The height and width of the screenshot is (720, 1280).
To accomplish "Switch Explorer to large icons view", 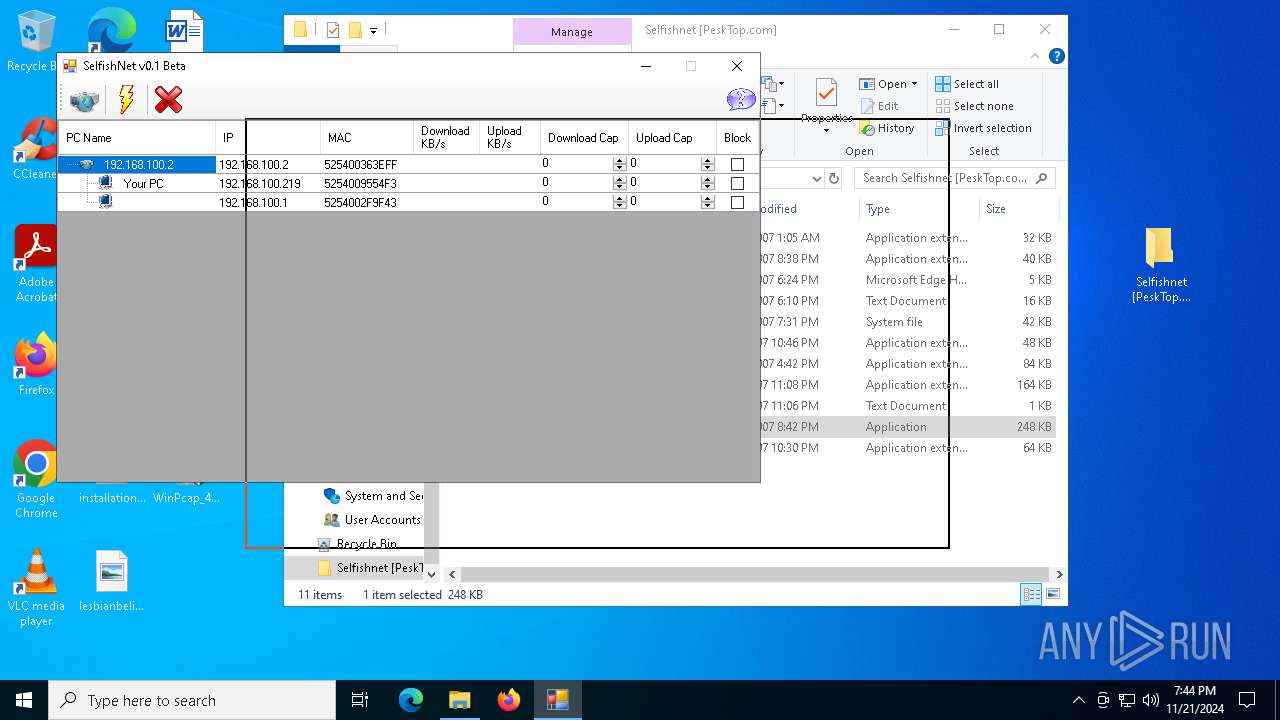I will click(x=1052, y=595).
